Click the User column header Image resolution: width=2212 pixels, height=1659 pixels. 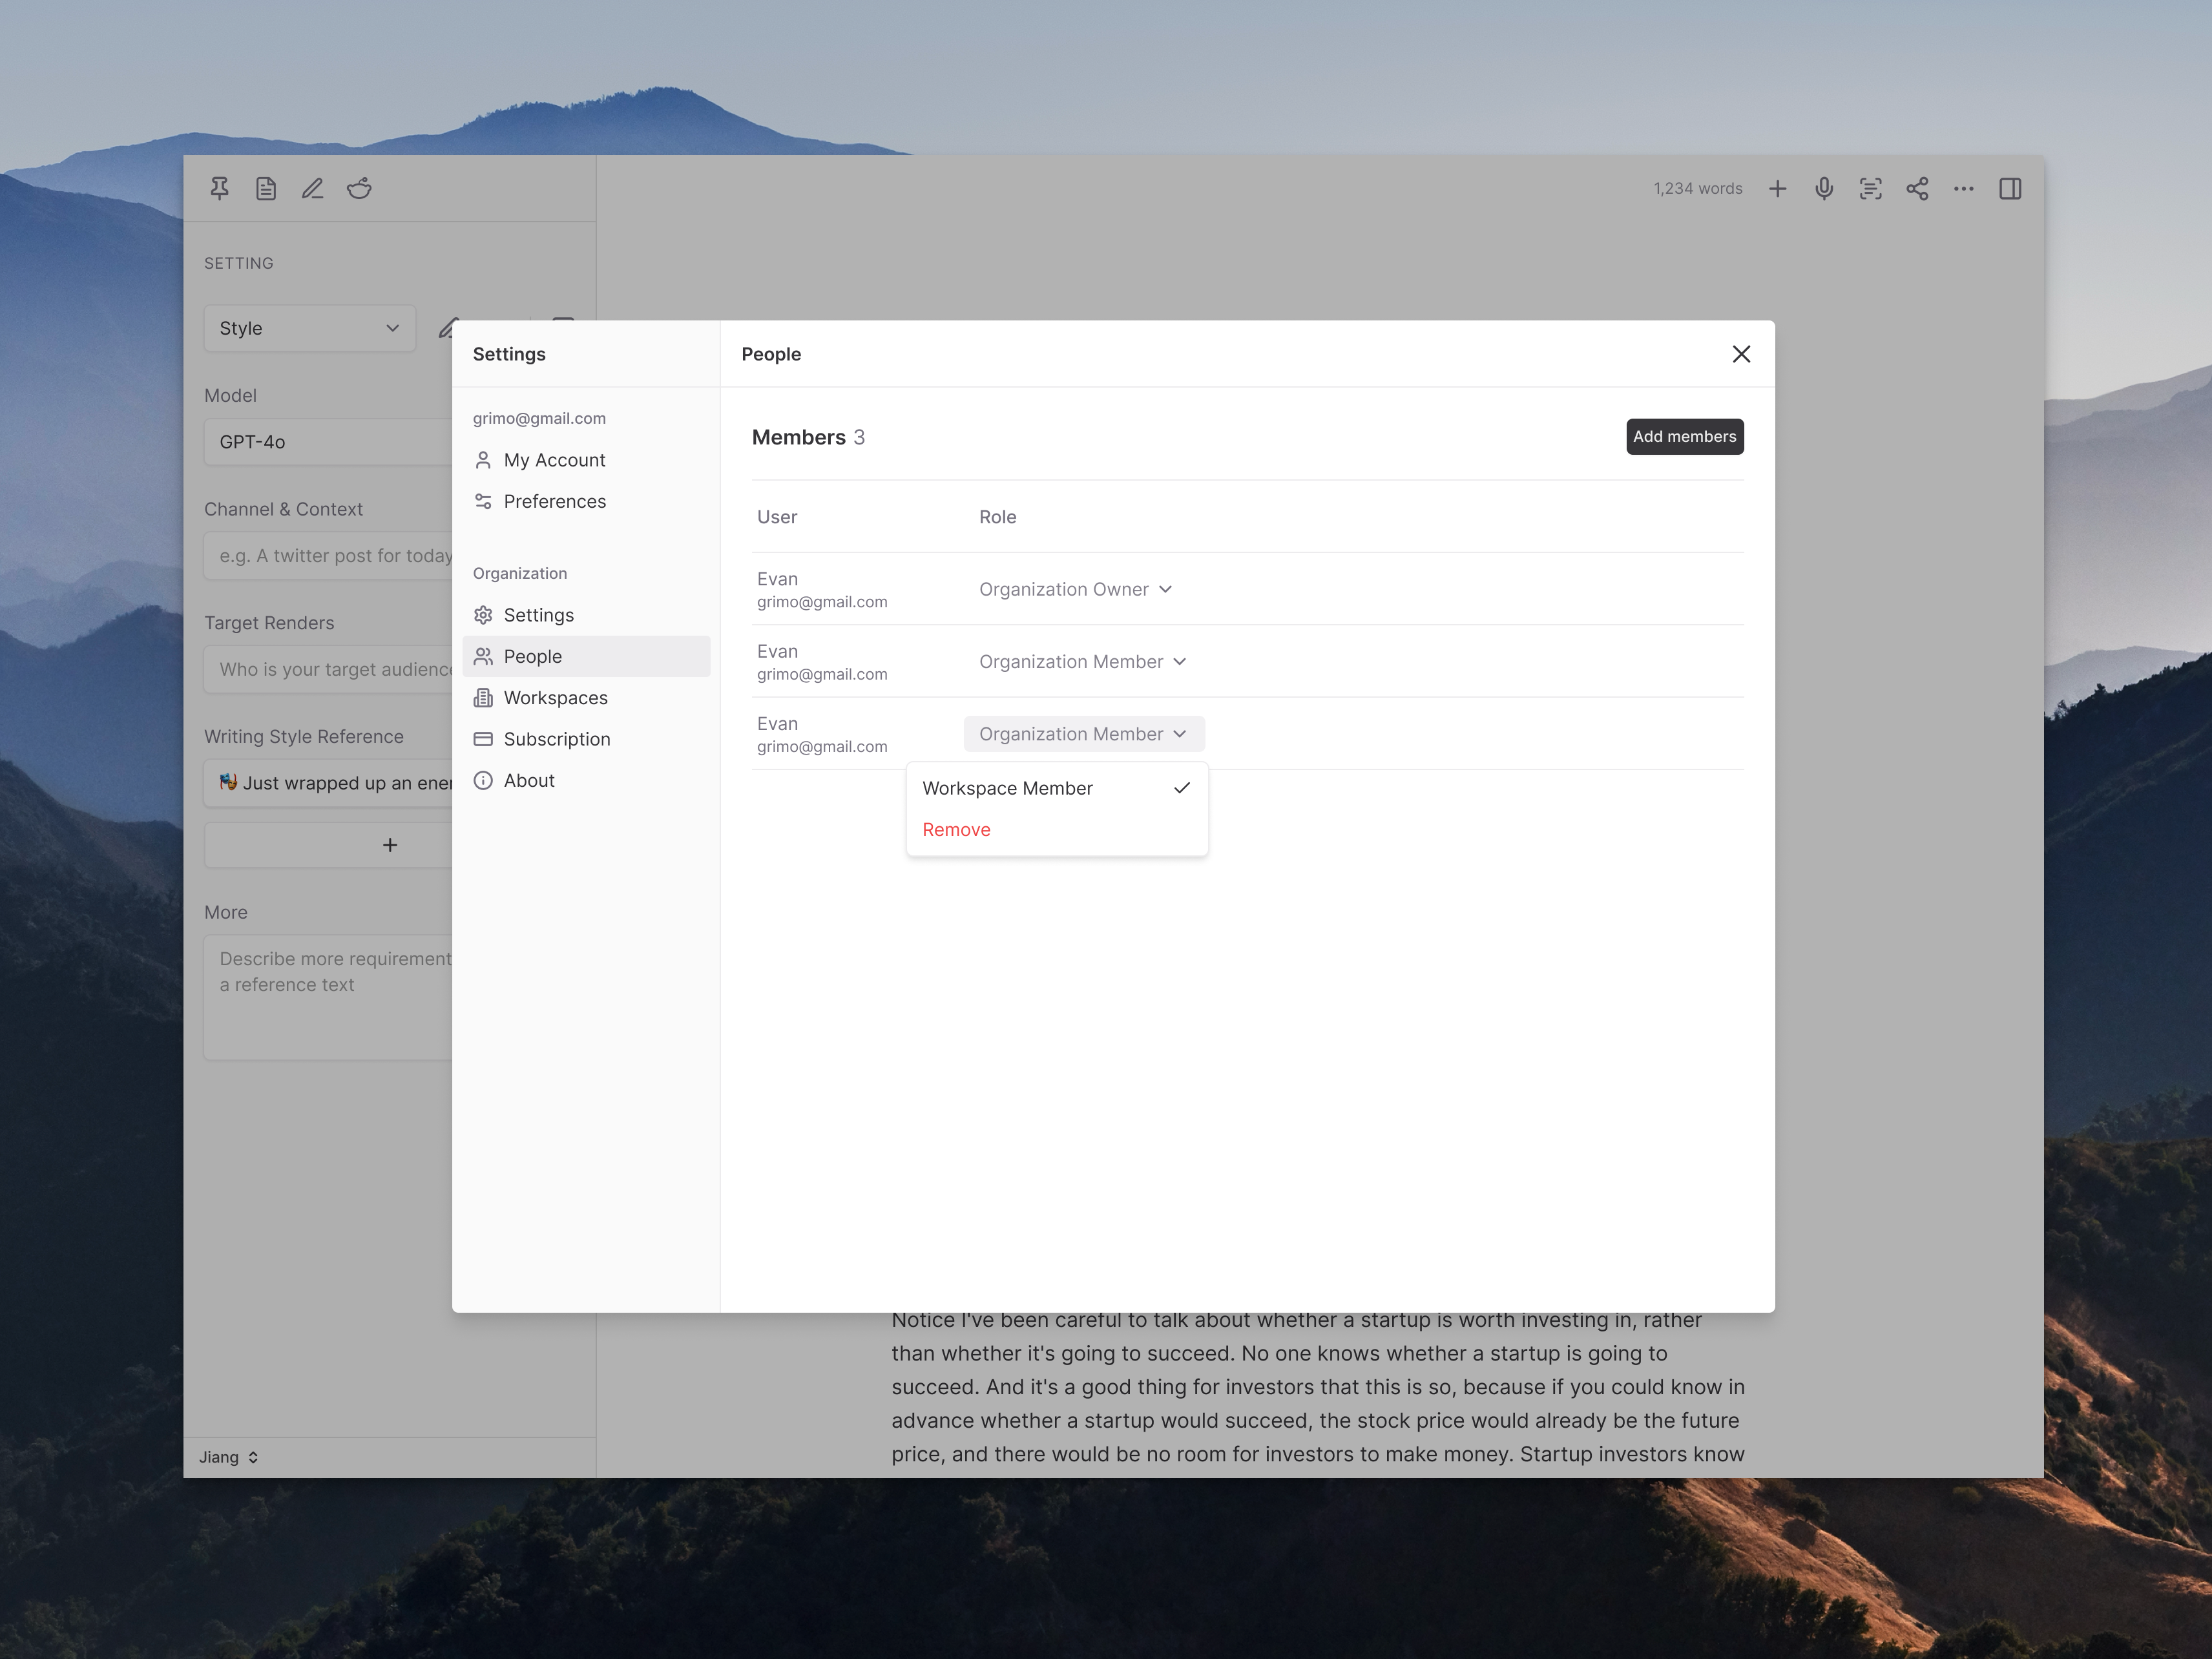777,517
